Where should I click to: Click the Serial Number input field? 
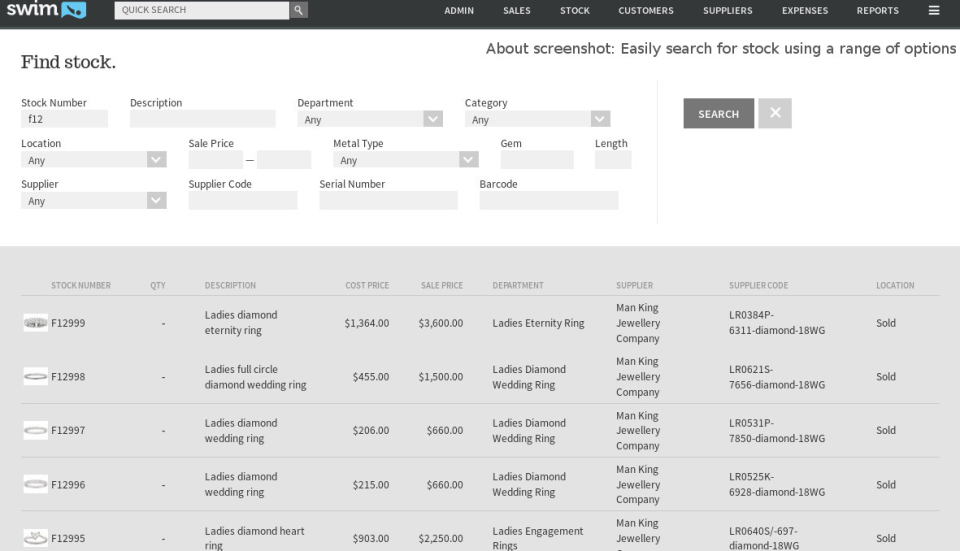click(388, 200)
